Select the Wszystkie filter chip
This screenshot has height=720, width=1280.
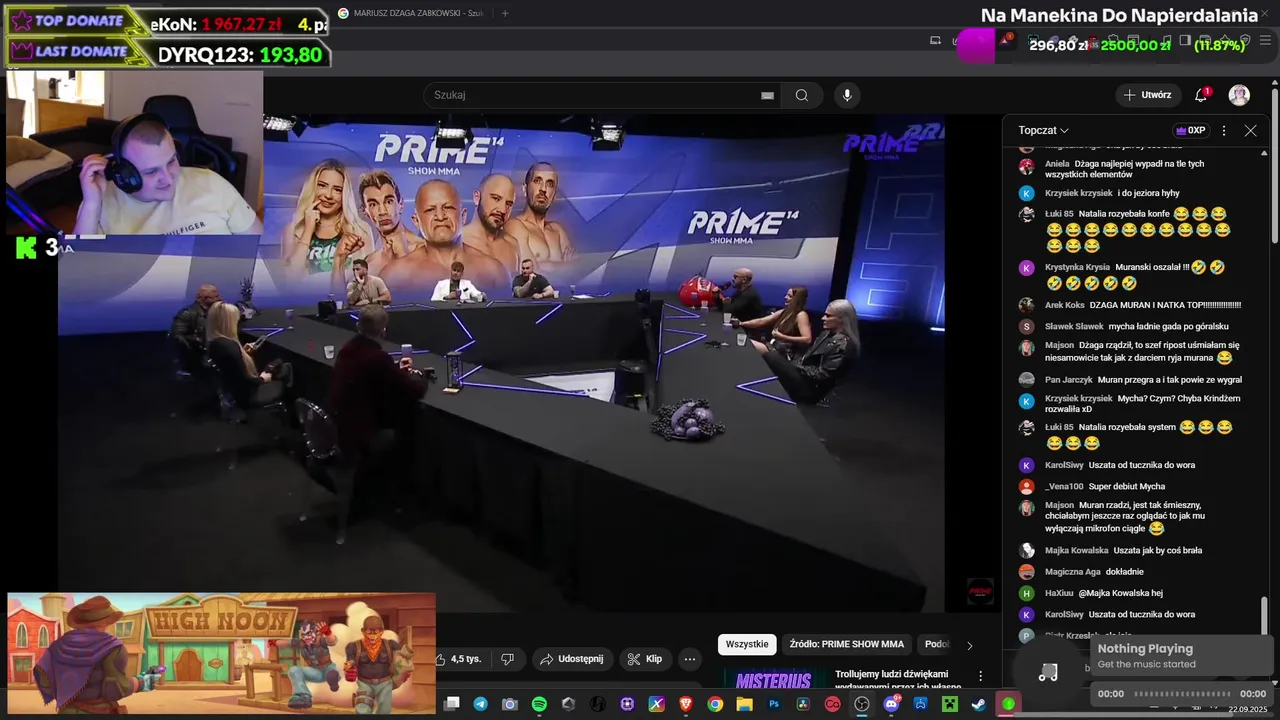[x=747, y=645]
